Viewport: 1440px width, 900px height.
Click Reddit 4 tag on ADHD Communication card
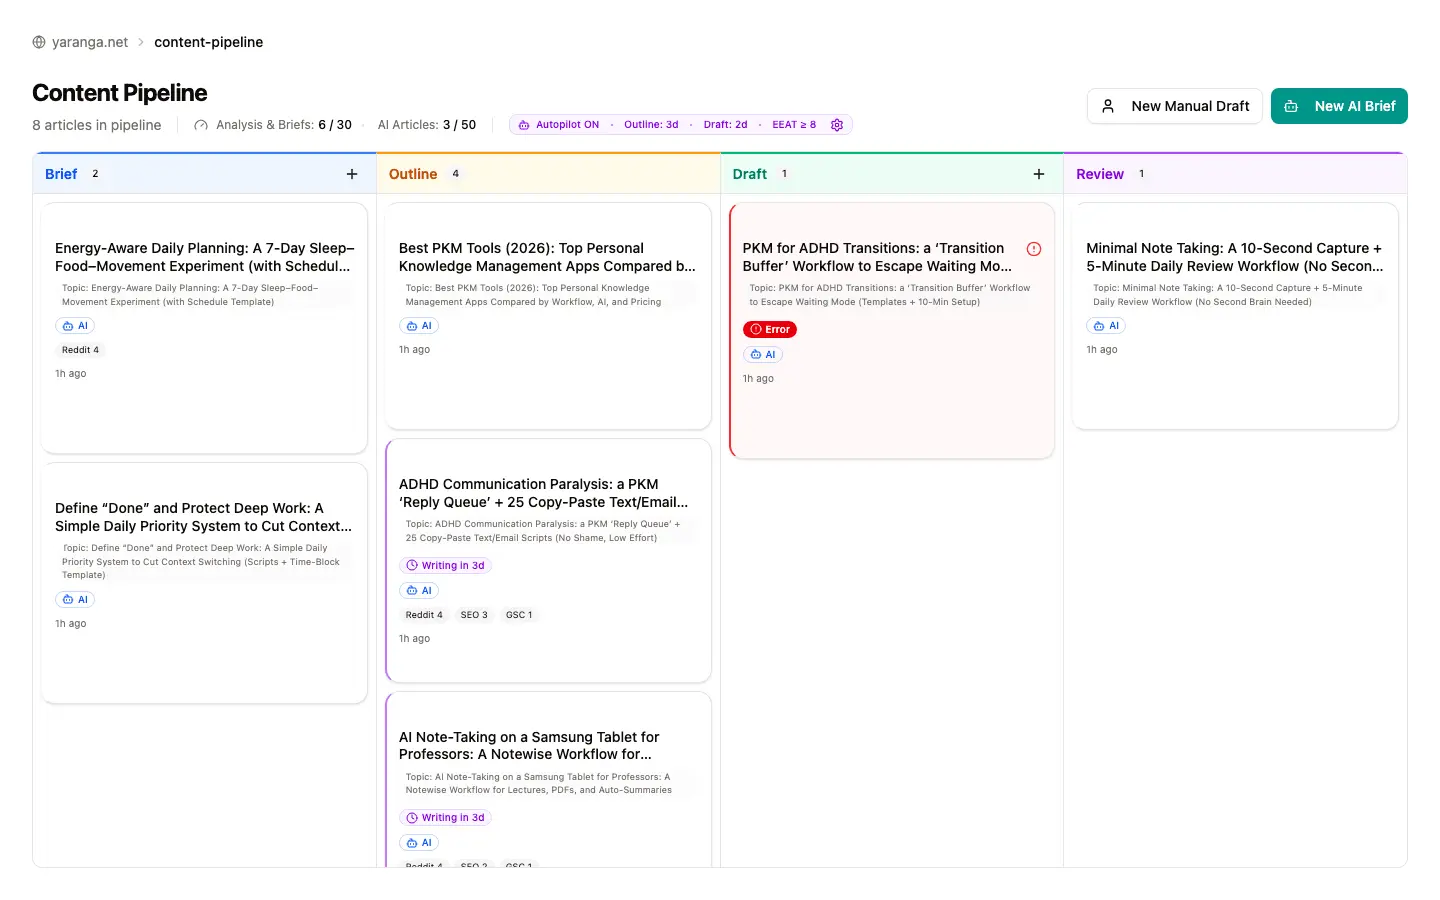point(424,615)
